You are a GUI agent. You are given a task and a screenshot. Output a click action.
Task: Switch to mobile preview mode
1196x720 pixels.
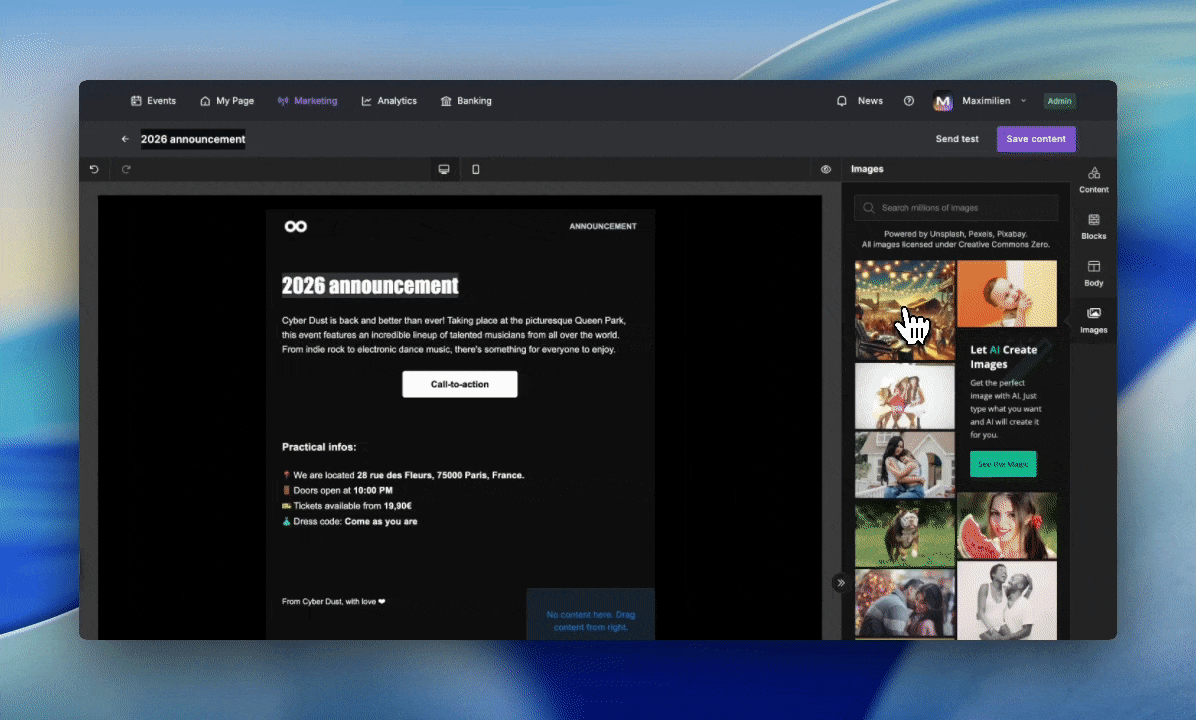pyautogui.click(x=476, y=169)
